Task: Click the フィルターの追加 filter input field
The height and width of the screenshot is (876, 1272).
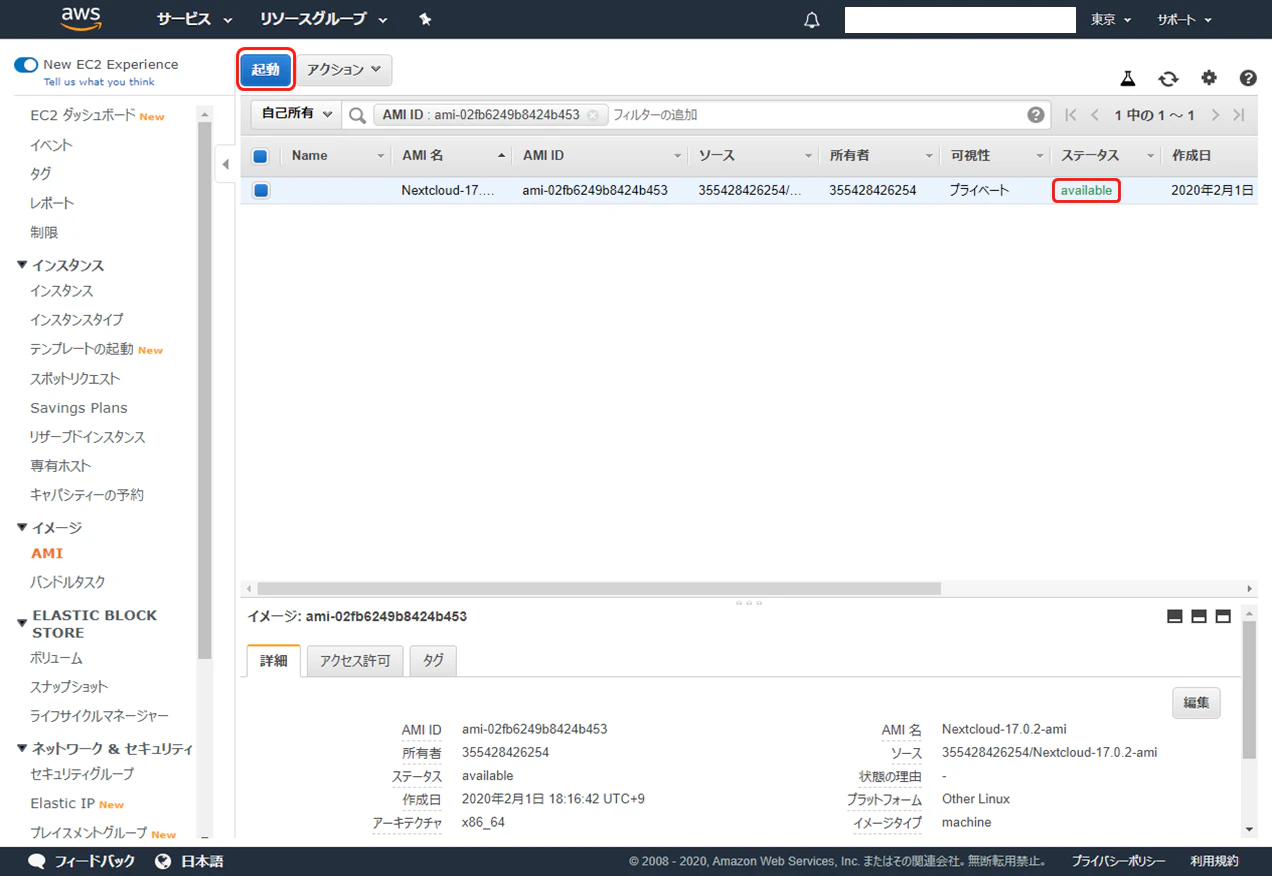Action: pyautogui.click(x=815, y=115)
